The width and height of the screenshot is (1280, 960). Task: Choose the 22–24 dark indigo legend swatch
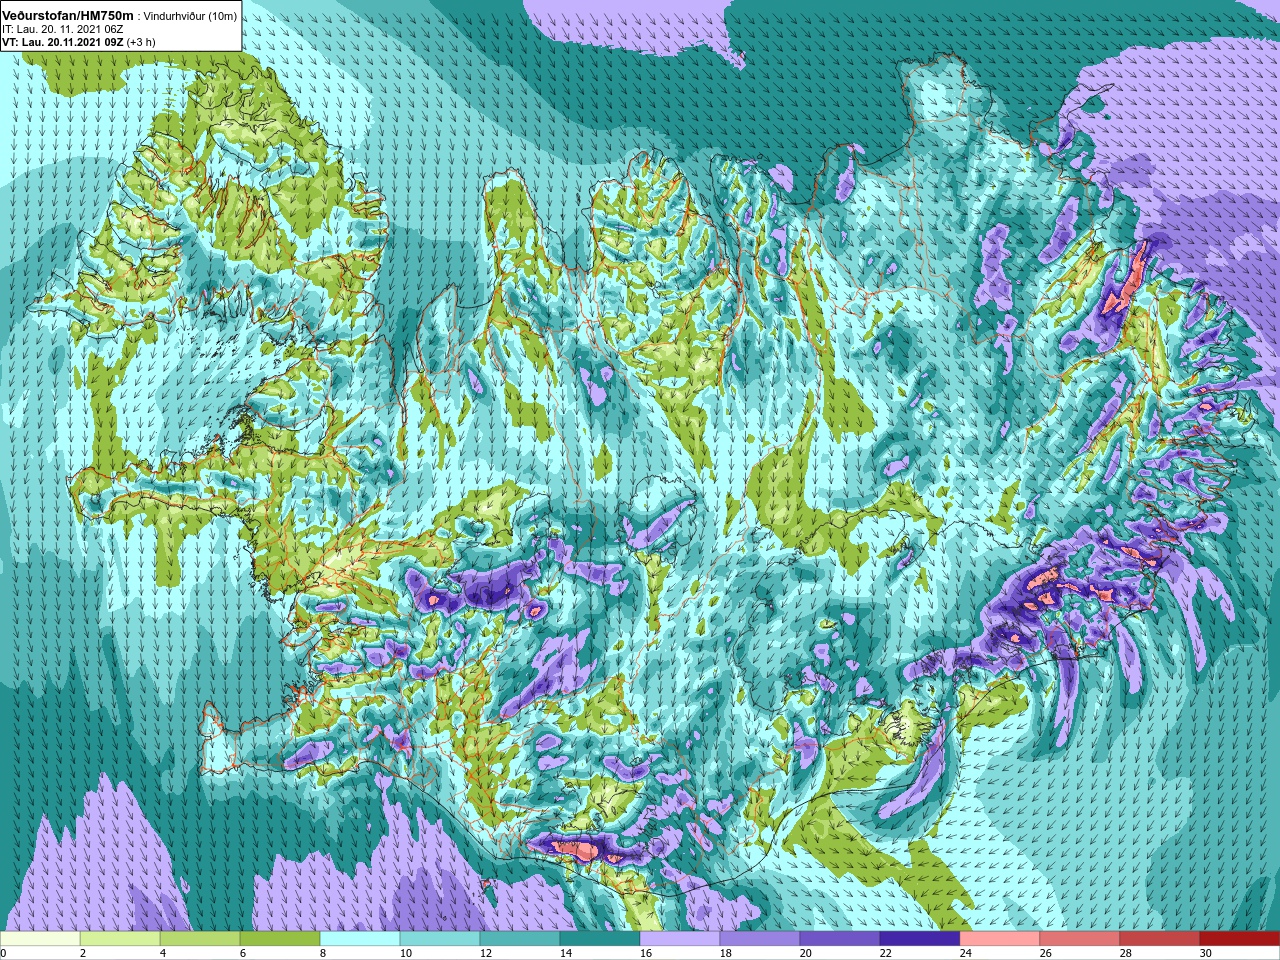click(x=920, y=939)
